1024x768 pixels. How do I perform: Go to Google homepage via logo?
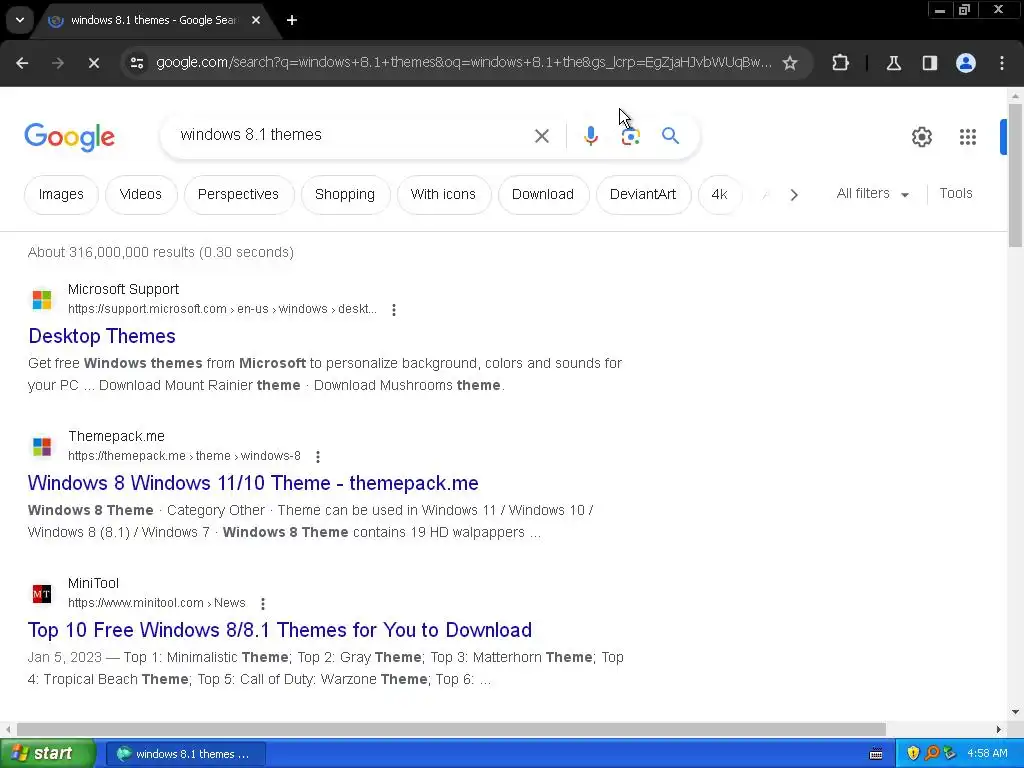[69, 137]
